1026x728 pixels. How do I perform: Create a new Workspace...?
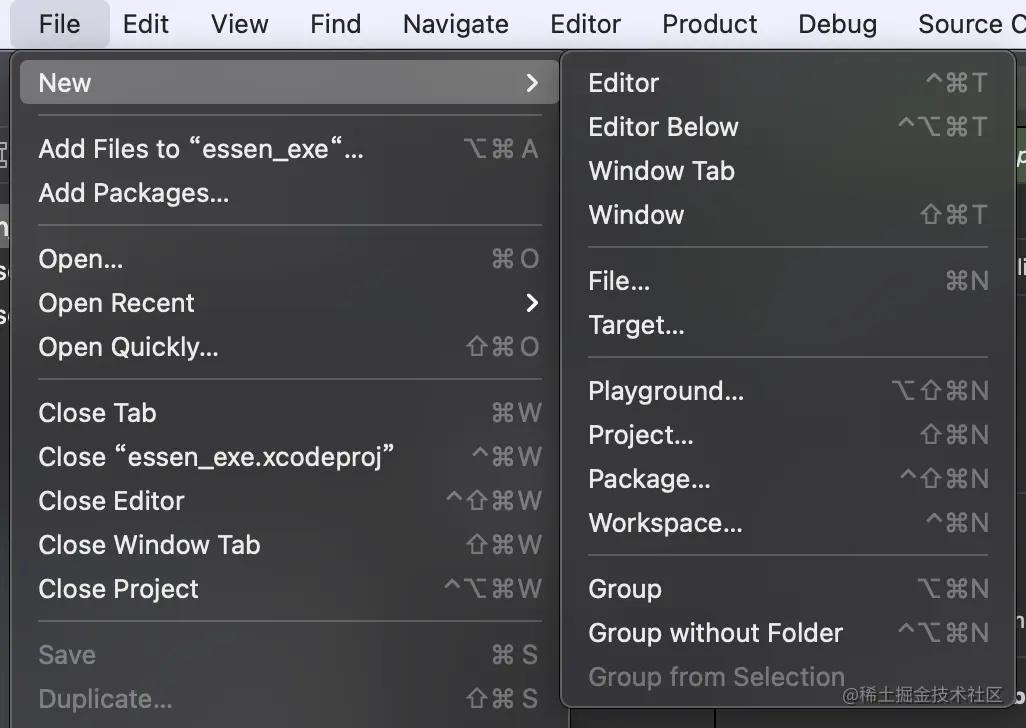(665, 523)
